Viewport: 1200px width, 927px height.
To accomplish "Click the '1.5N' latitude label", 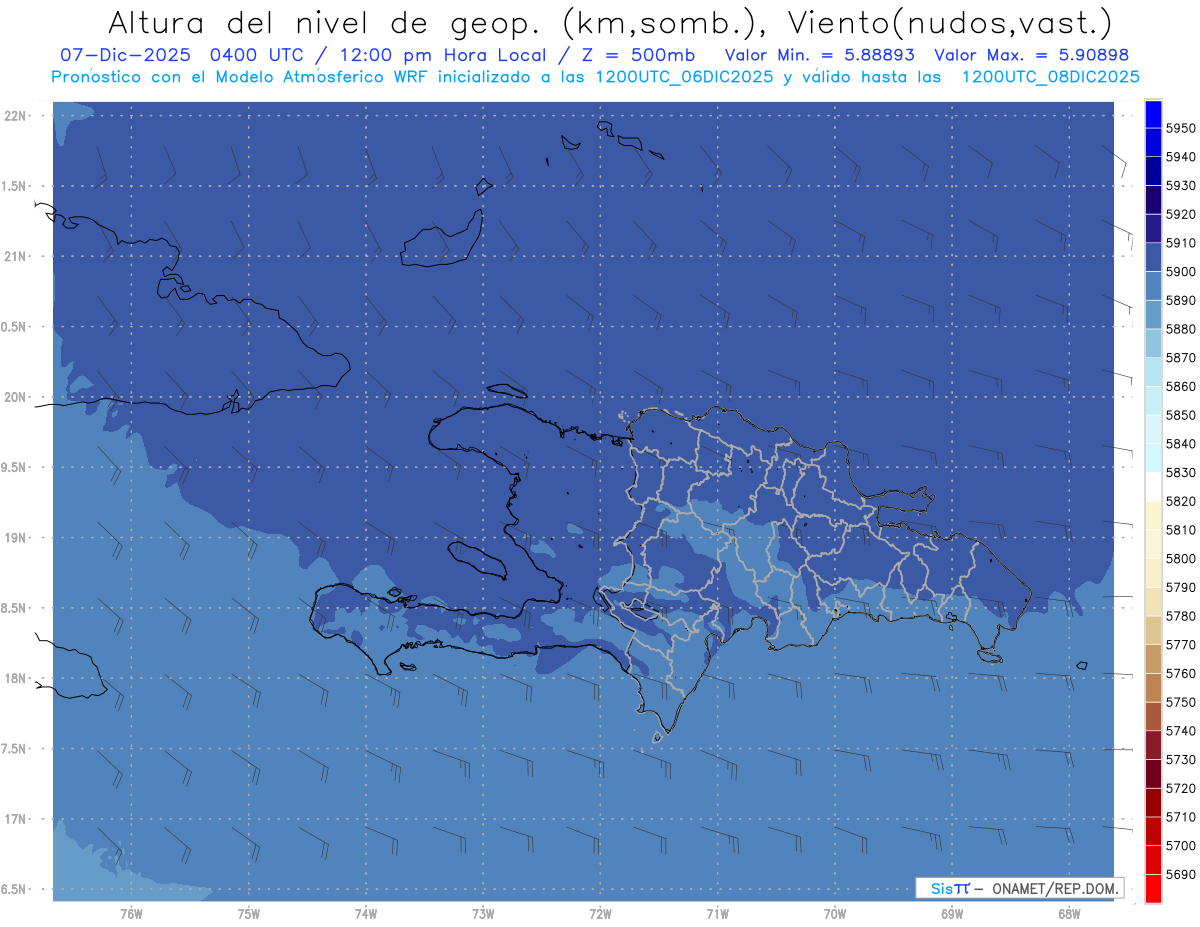I will 15,186.
